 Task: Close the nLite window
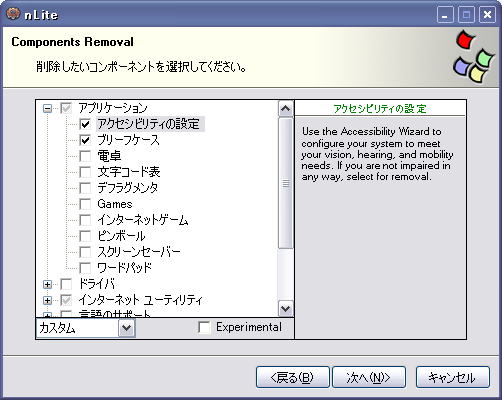tap(487, 15)
